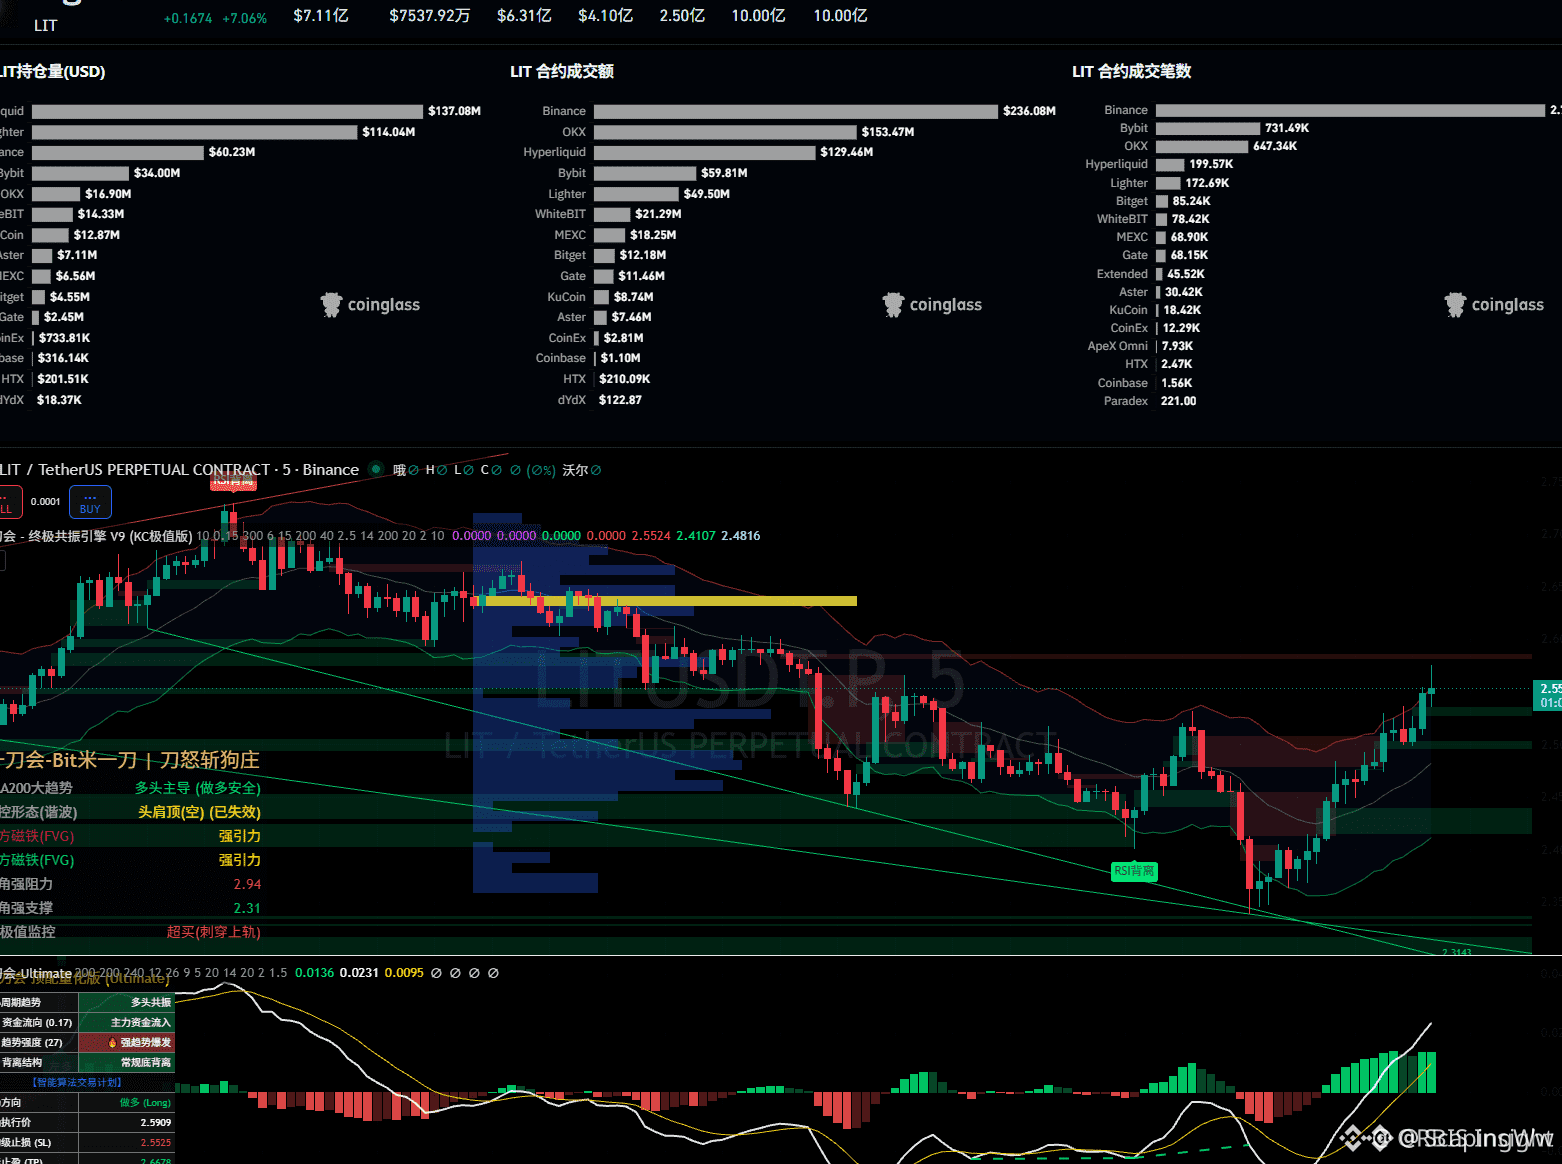Click the $7.11亿 stat in the header
The width and height of the screenshot is (1562, 1164).
(321, 16)
